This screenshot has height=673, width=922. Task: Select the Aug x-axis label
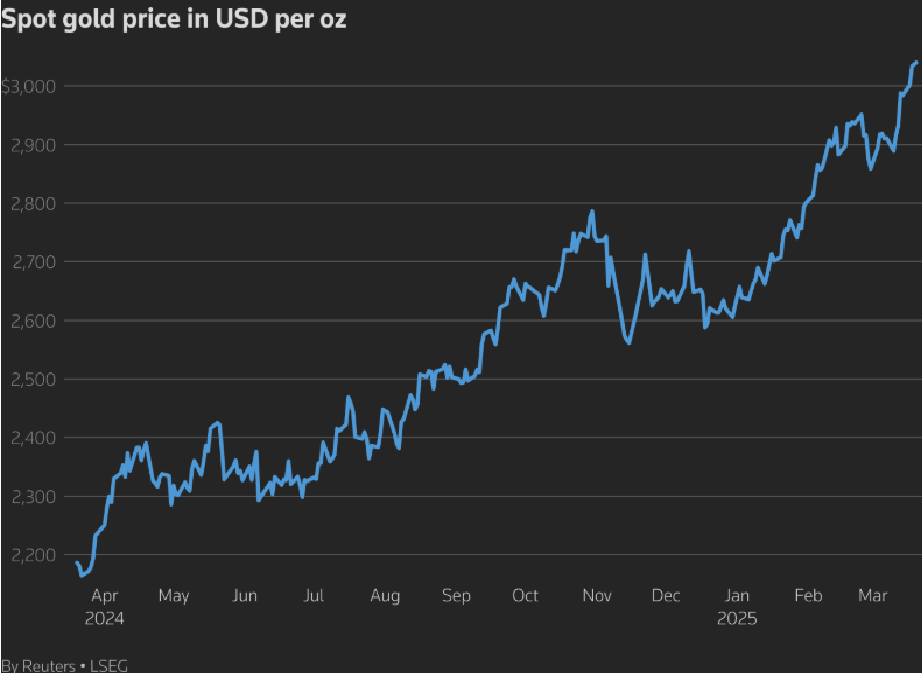pos(384,596)
